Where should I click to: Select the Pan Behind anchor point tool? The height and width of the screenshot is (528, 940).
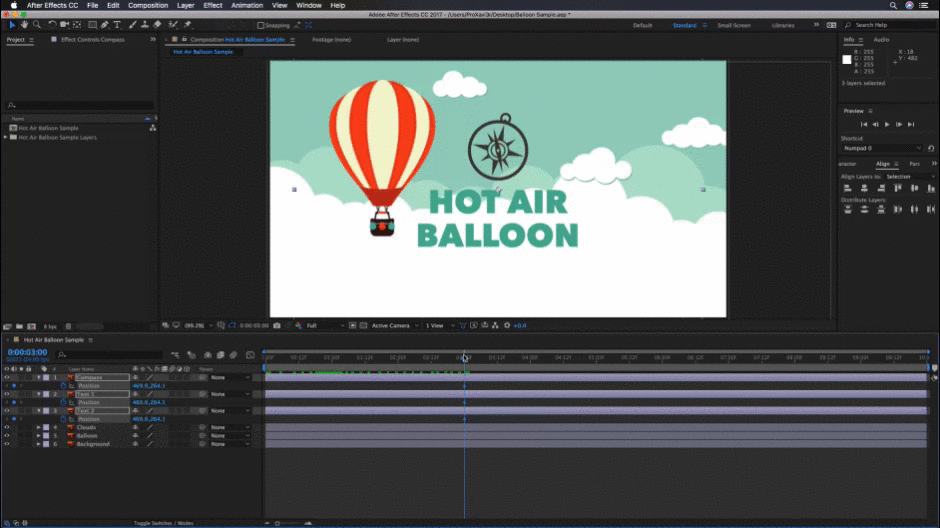(77, 25)
